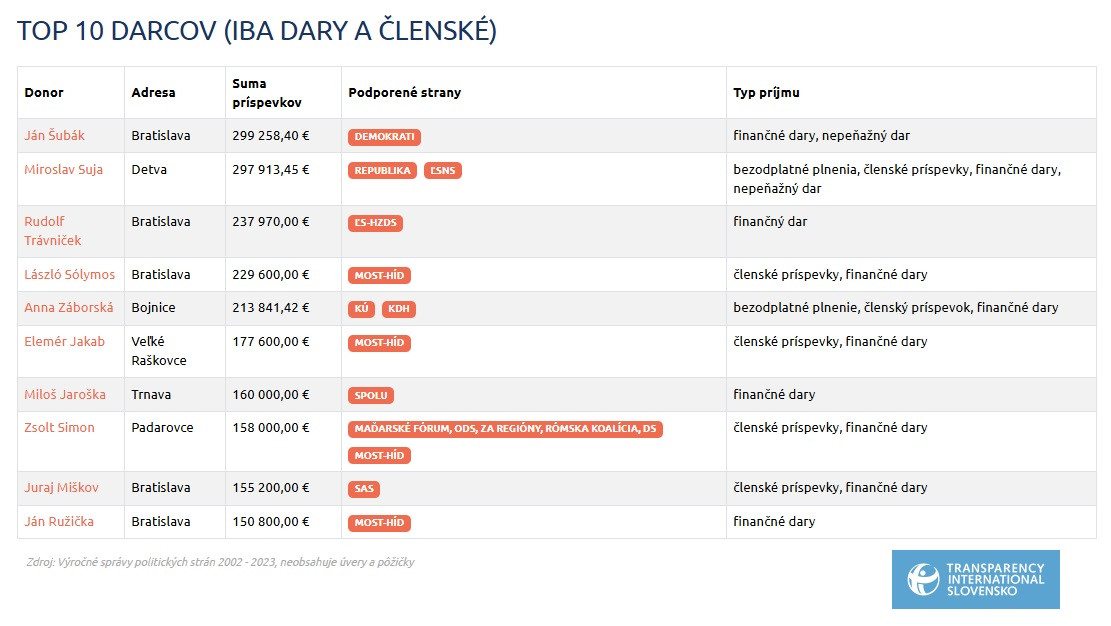Screen dimensions: 1111x626
Task: Open donor Ján Šubák's profile link
Action: click(x=55, y=135)
